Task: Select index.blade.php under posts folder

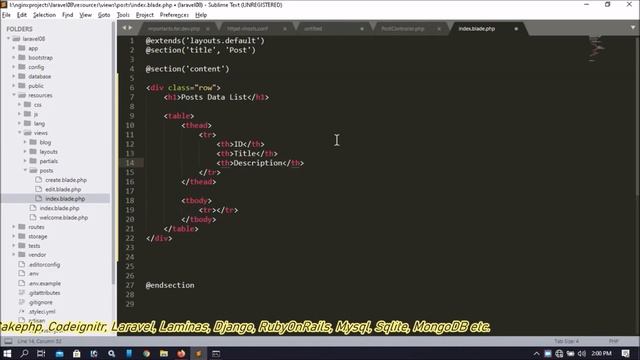Action: tap(65, 199)
